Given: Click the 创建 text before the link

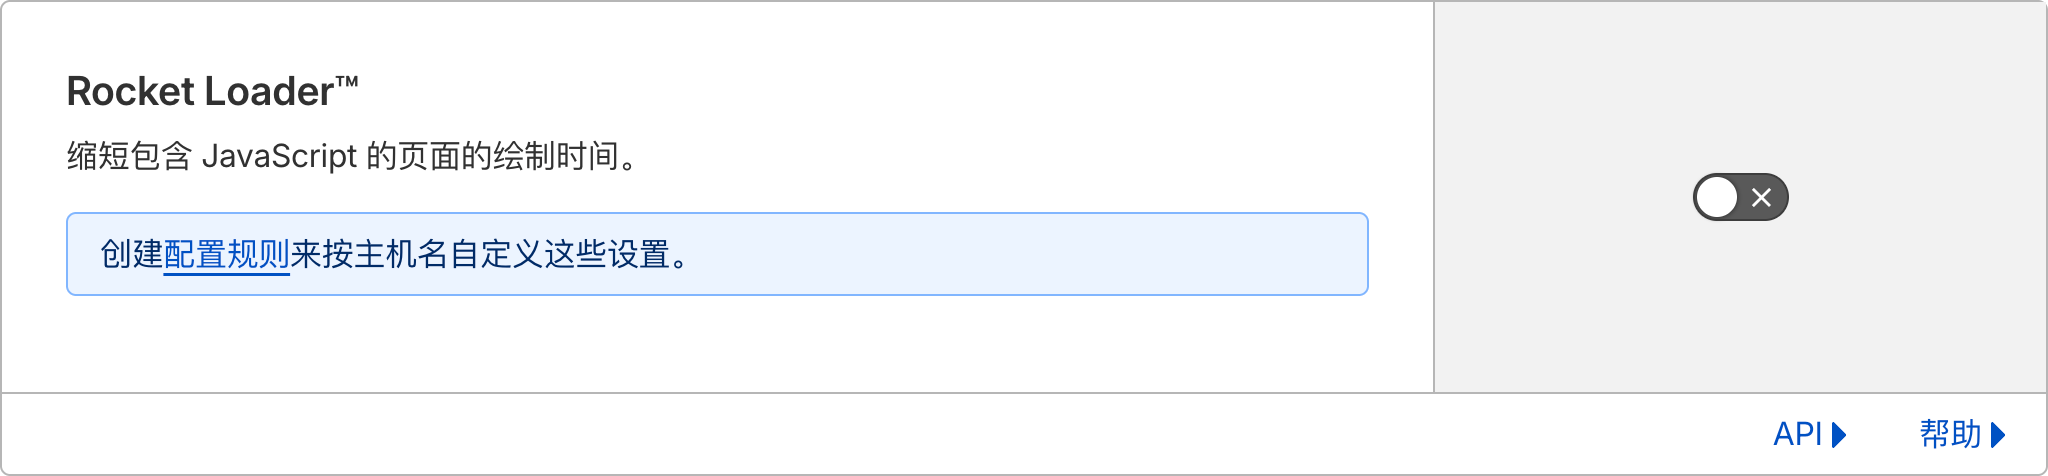Looking at the screenshot, I should coord(131,255).
